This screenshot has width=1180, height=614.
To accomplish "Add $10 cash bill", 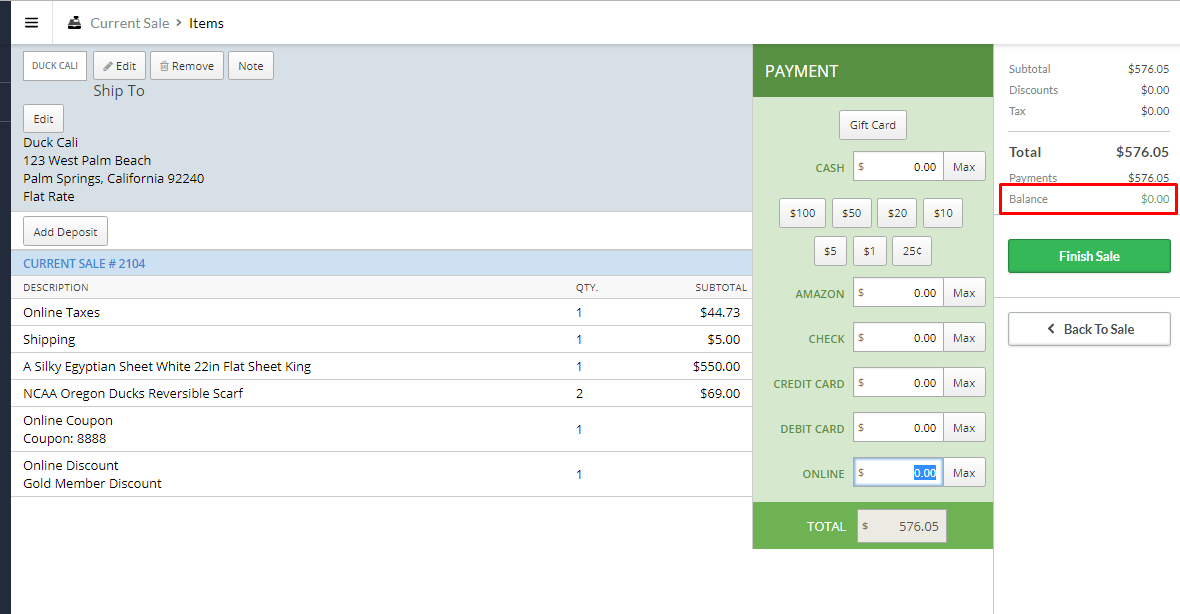I will pos(943,213).
